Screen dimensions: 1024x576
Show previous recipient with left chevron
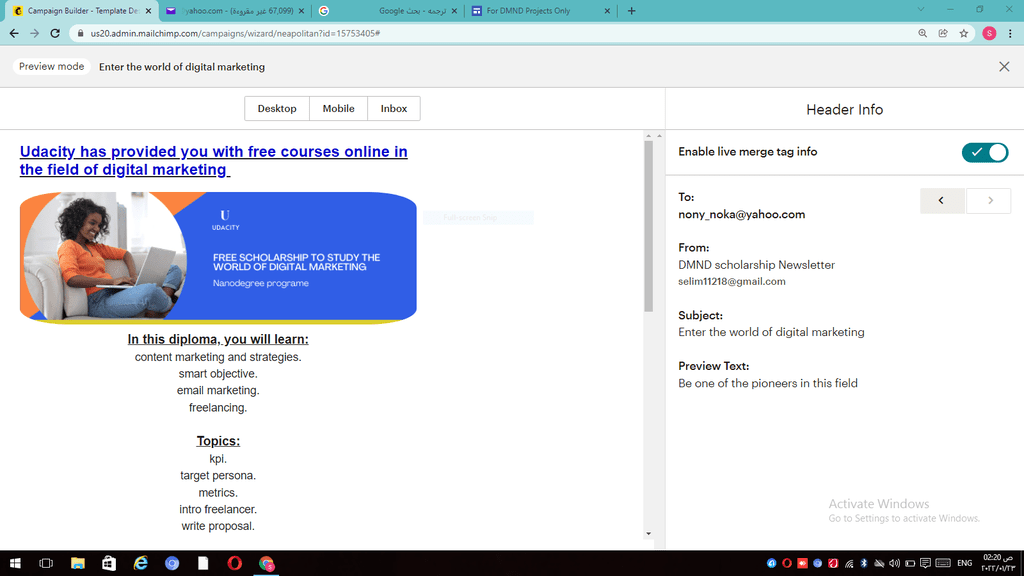point(942,200)
